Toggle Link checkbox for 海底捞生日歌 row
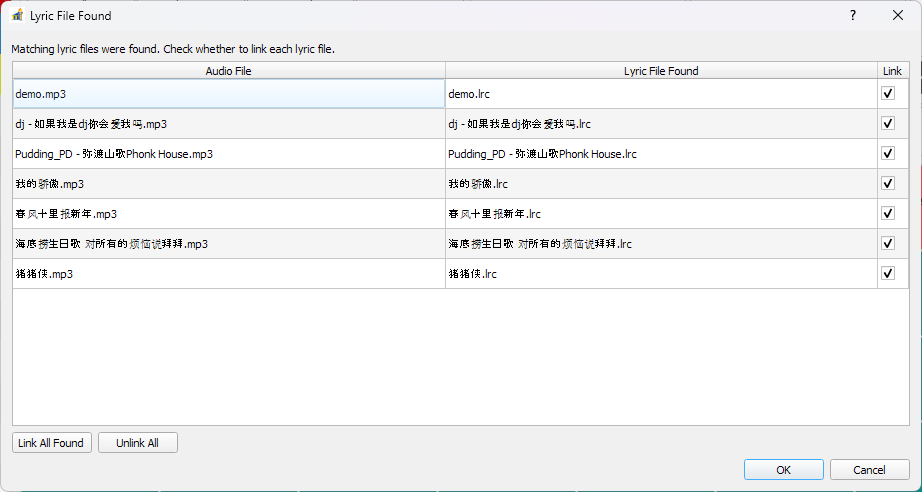This screenshot has width=922, height=492. click(x=887, y=243)
